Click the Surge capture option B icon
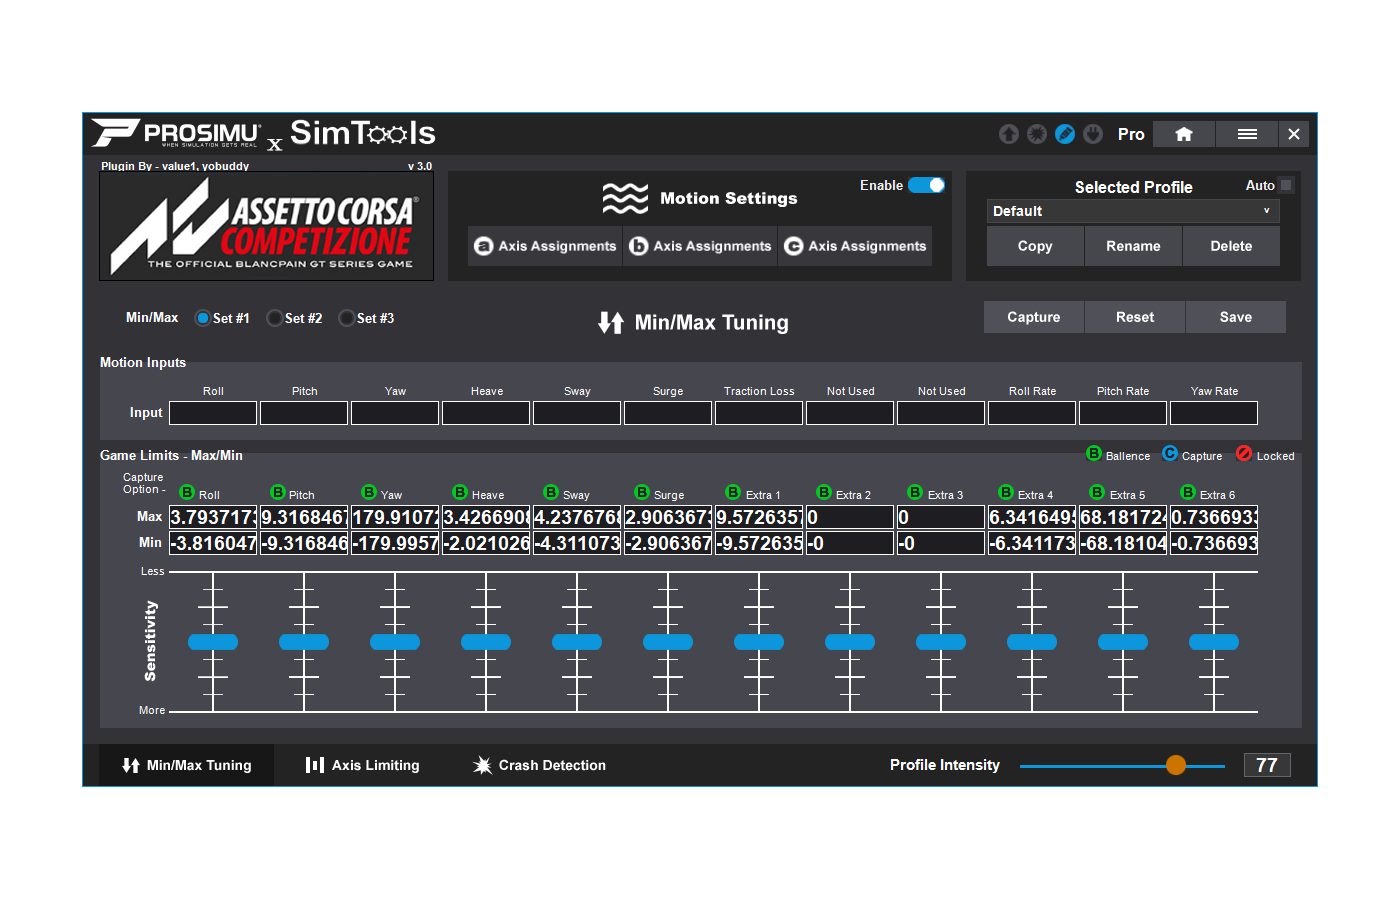 pyautogui.click(x=642, y=492)
